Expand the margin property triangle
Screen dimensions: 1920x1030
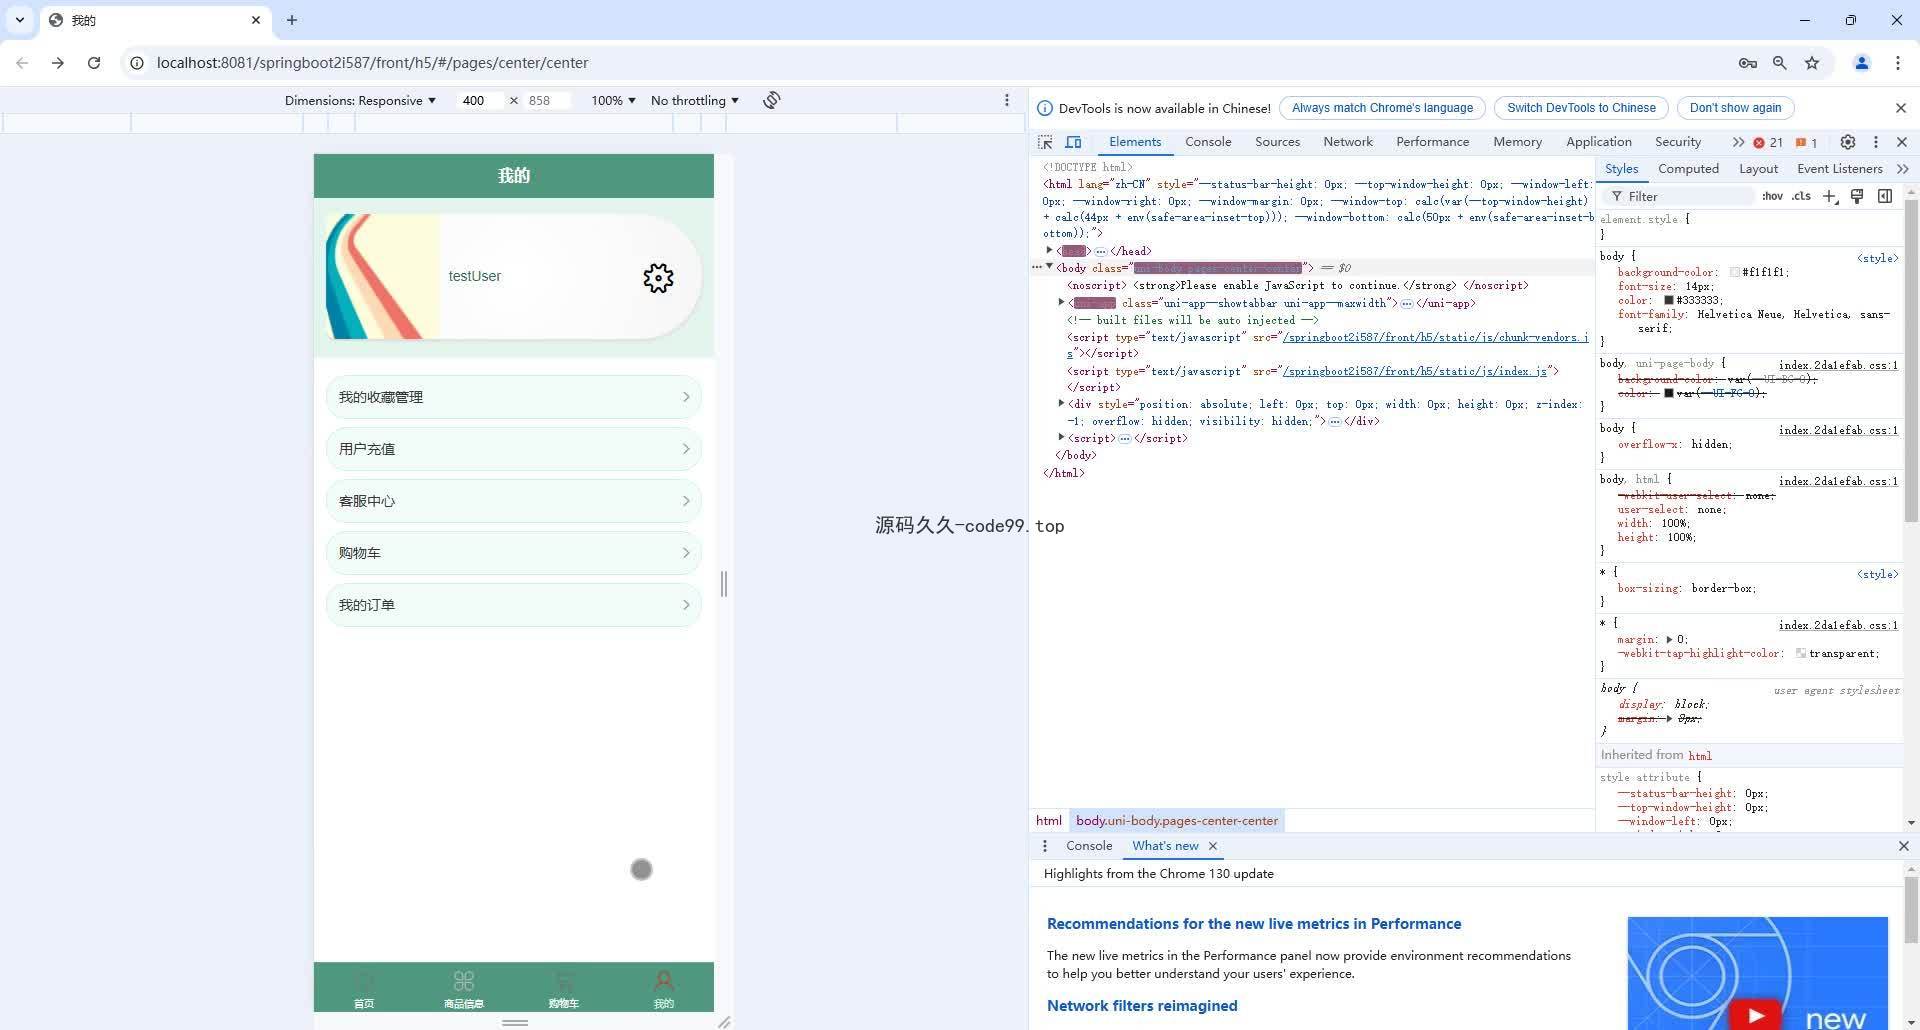tap(1669, 639)
